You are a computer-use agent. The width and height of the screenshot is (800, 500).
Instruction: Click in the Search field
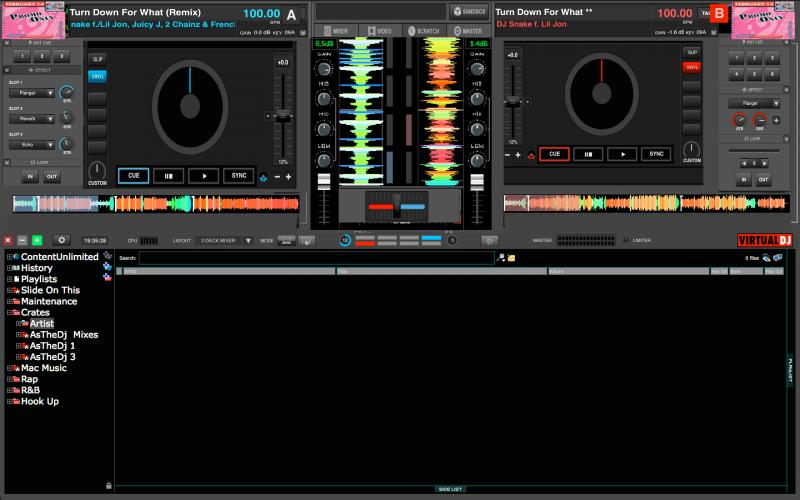316,258
